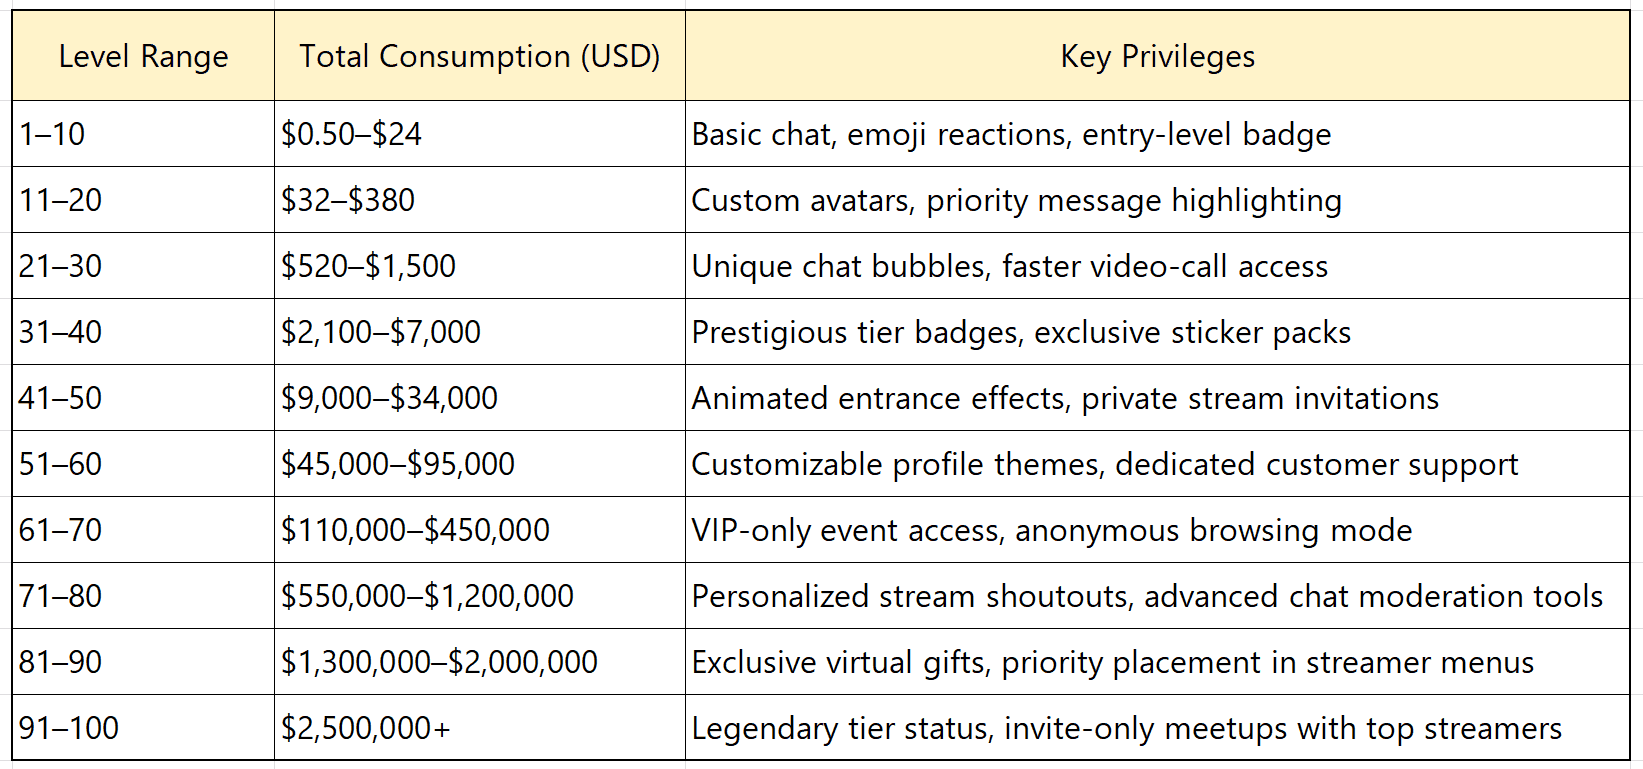Click the Level Range column header
This screenshot has height=769, width=1643.
[143, 57]
